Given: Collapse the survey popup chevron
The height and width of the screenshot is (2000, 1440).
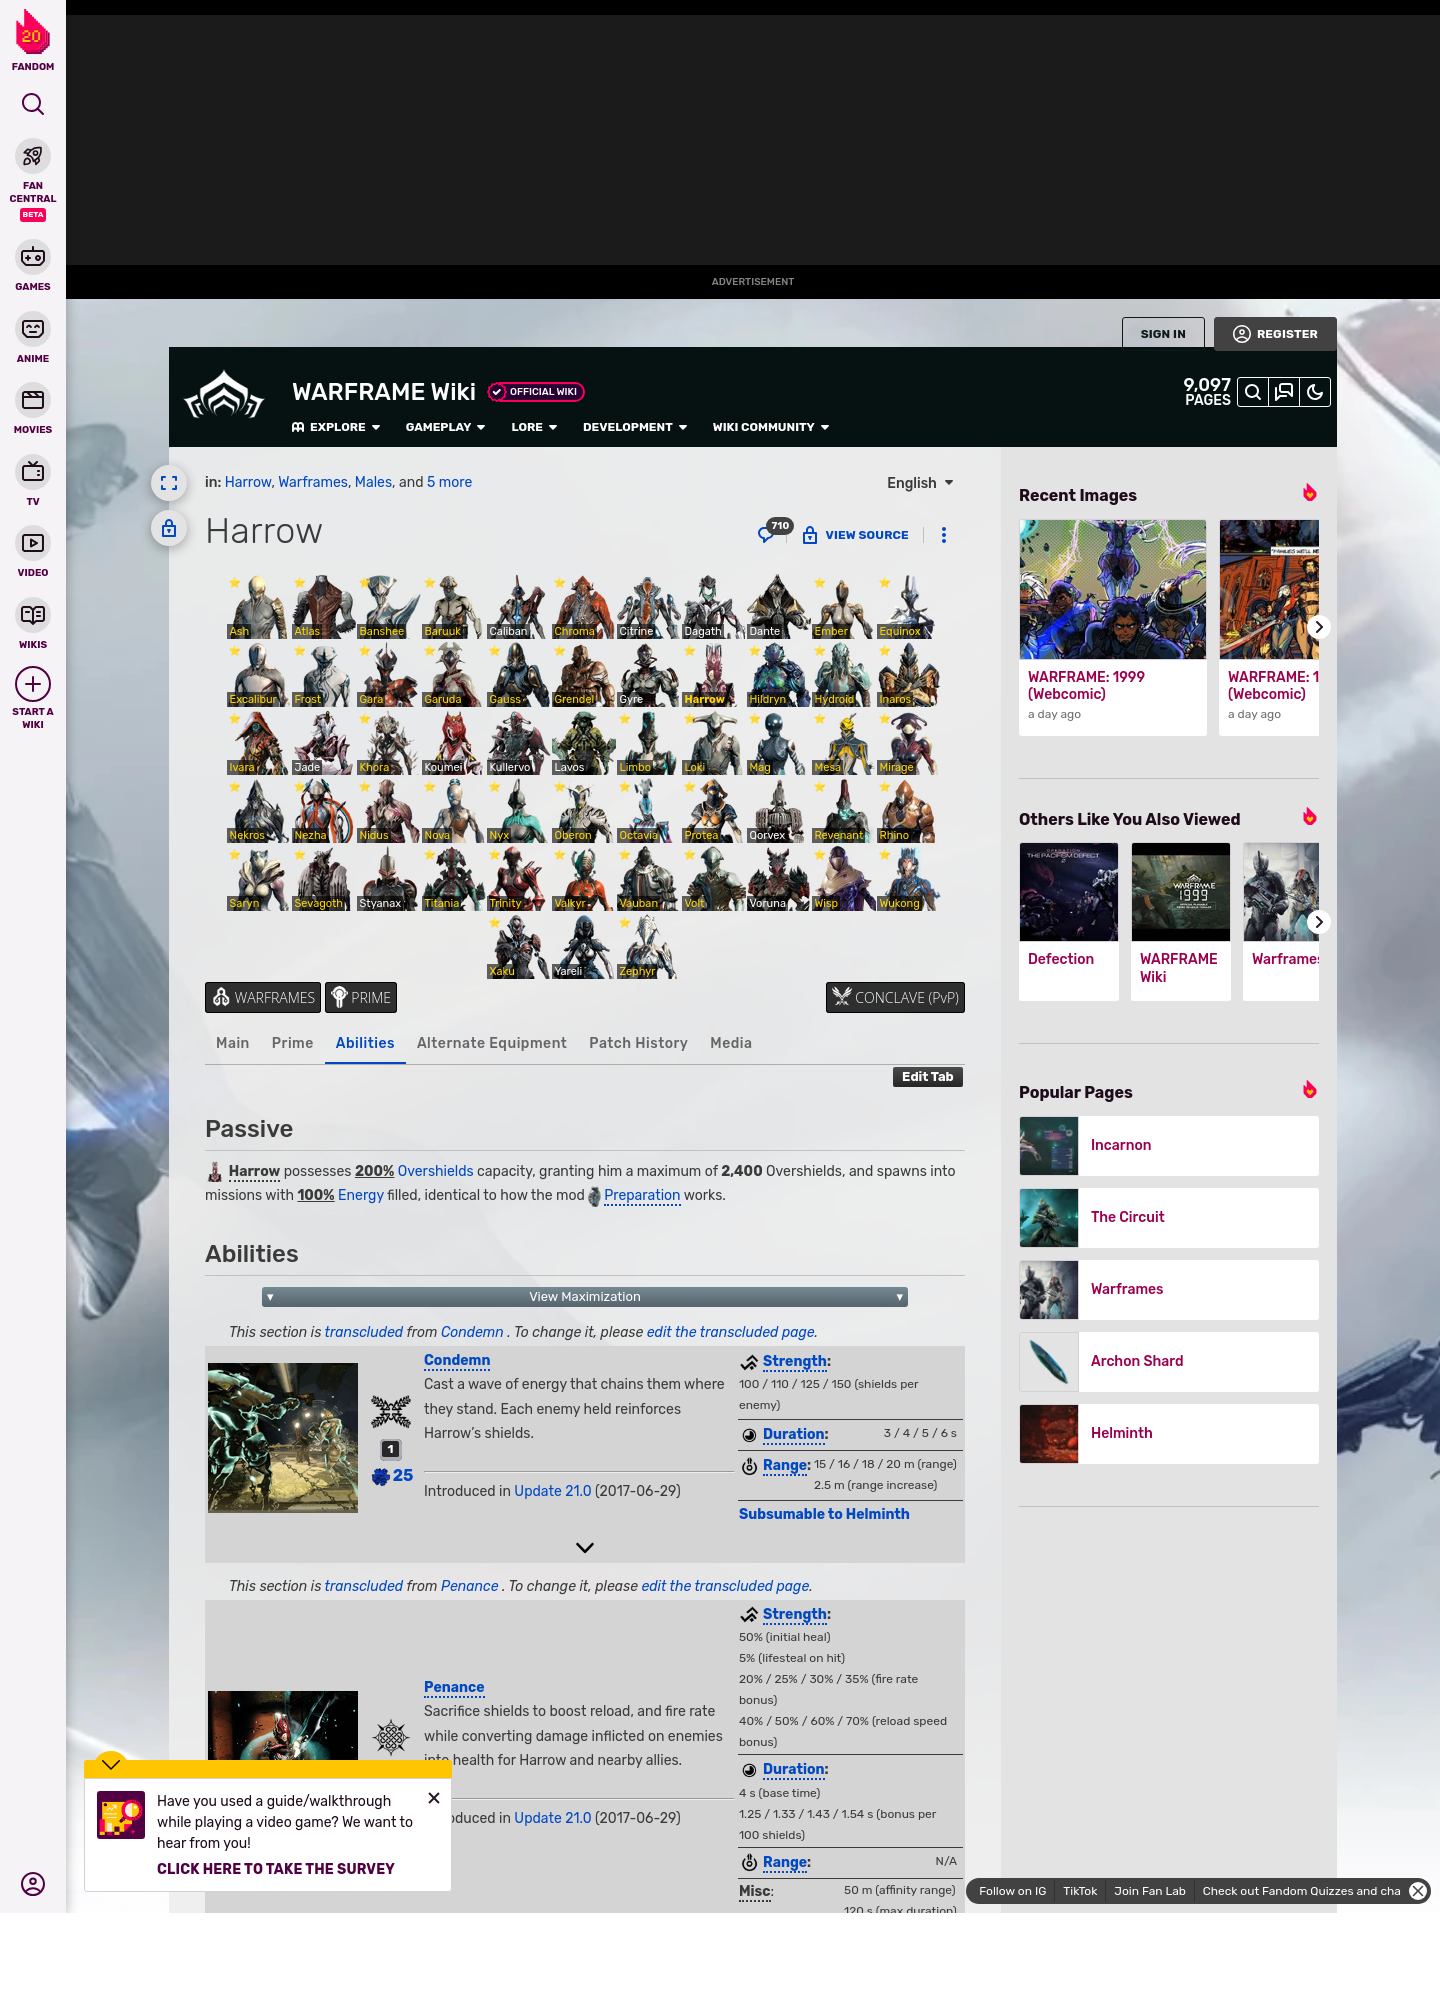Looking at the screenshot, I should coord(111,1764).
